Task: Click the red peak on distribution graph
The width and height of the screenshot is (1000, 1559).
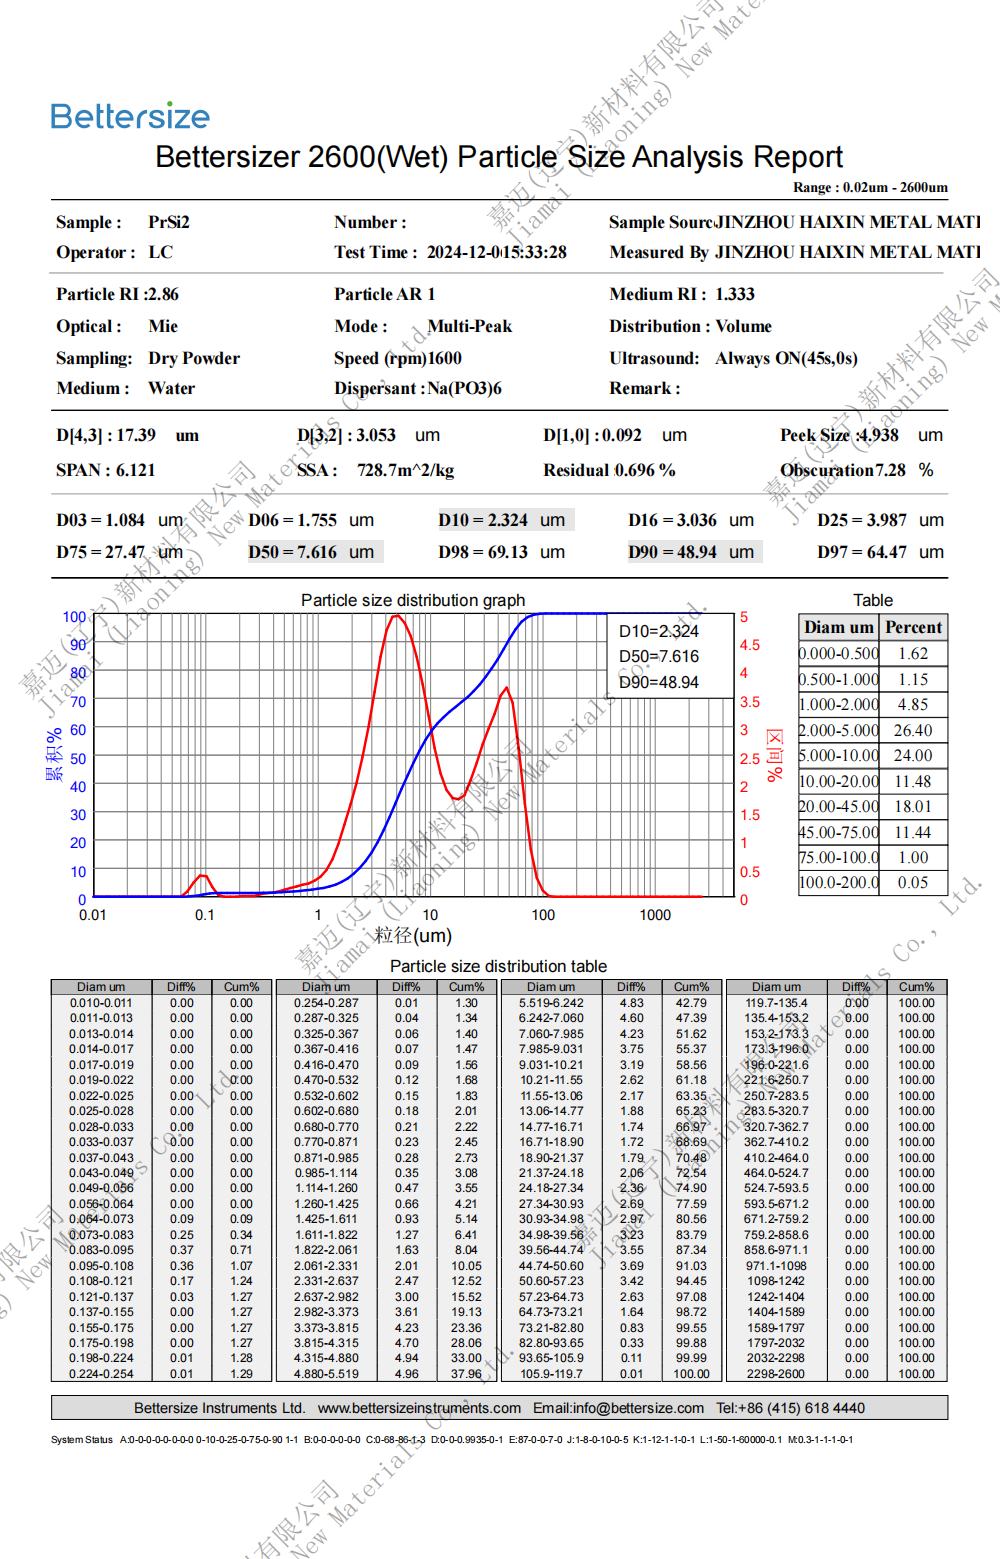Action: [x=398, y=618]
